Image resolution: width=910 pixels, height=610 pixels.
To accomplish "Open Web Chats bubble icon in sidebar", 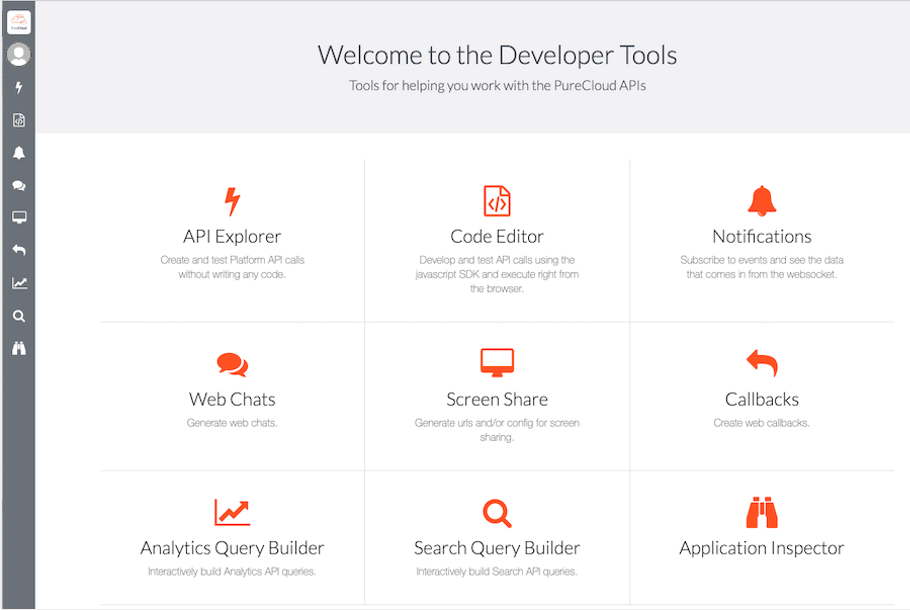I will [19, 185].
